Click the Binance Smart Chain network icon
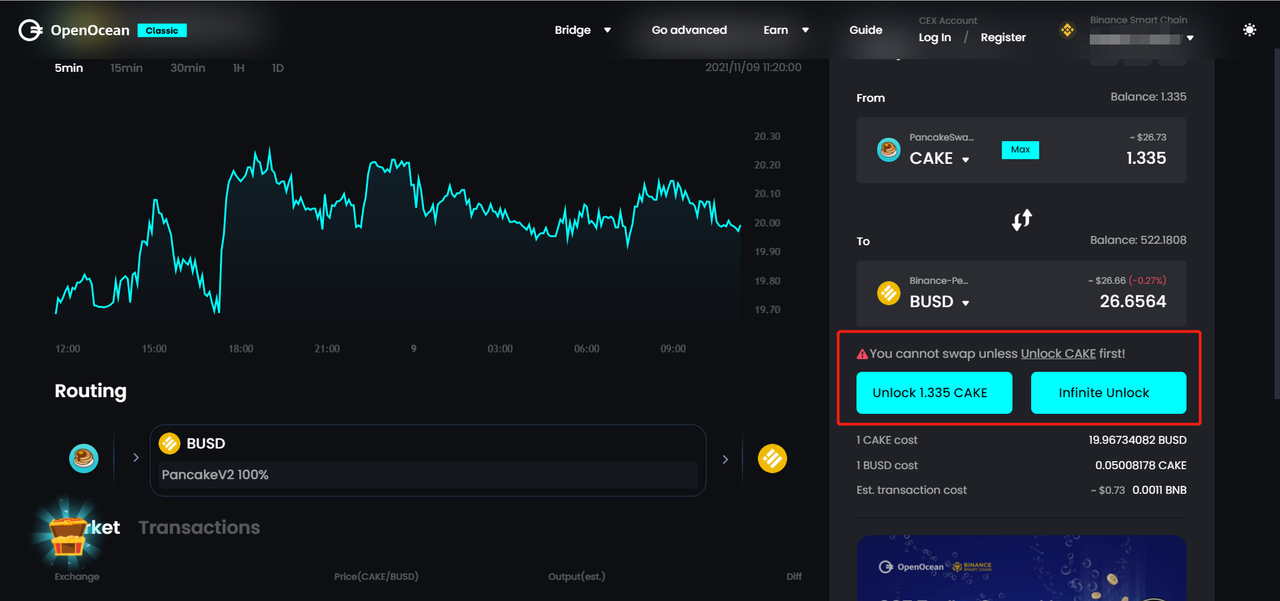1280x601 pixels. pos(1067,31)
